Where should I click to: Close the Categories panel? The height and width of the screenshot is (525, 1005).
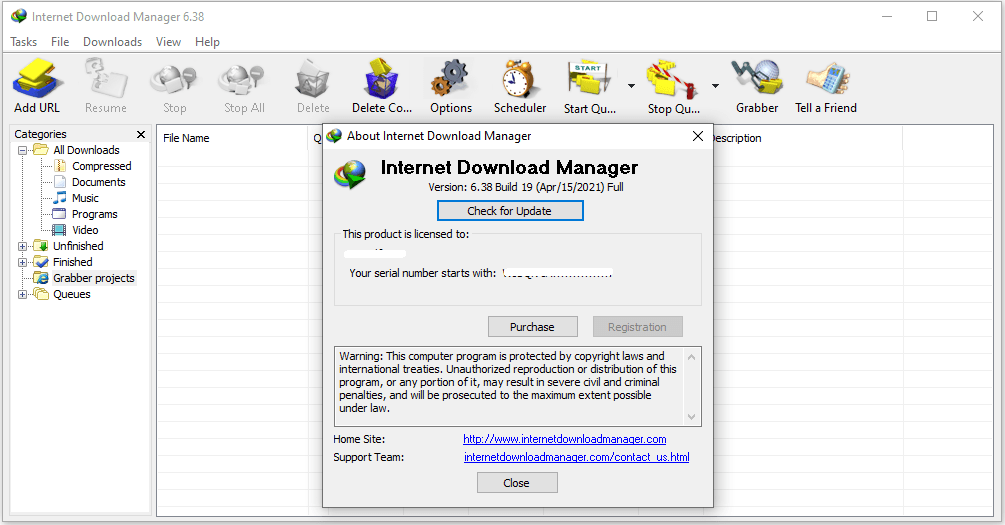click(141, 134)
